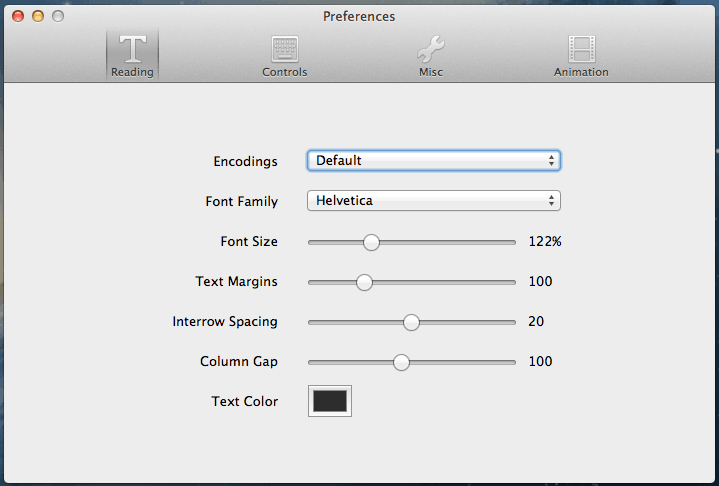Image resolution: width=719 pixels, height=486 pixels.
Task: Click the Interrow Spacing value 20
Action: 536,321
